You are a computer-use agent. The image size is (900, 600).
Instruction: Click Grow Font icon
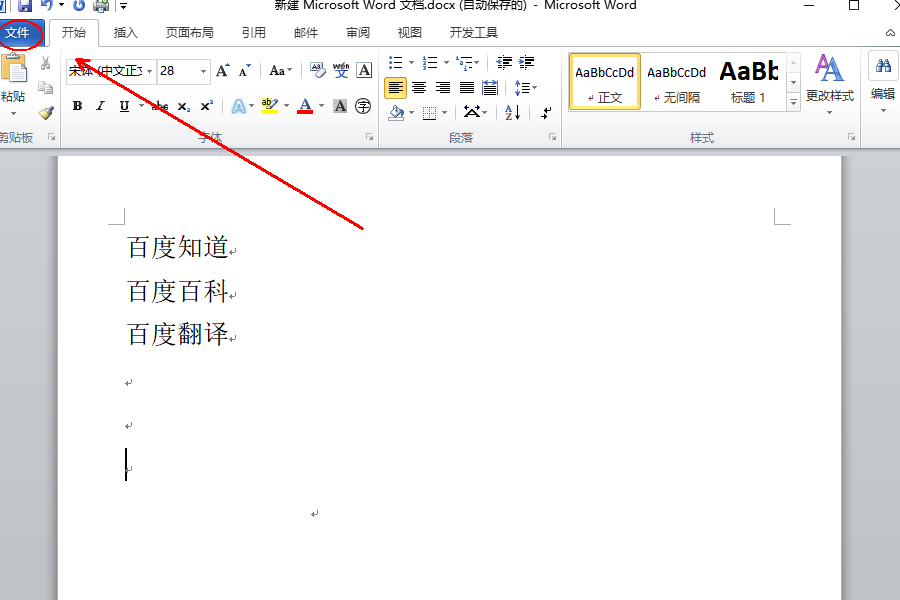tap(223, 71)
